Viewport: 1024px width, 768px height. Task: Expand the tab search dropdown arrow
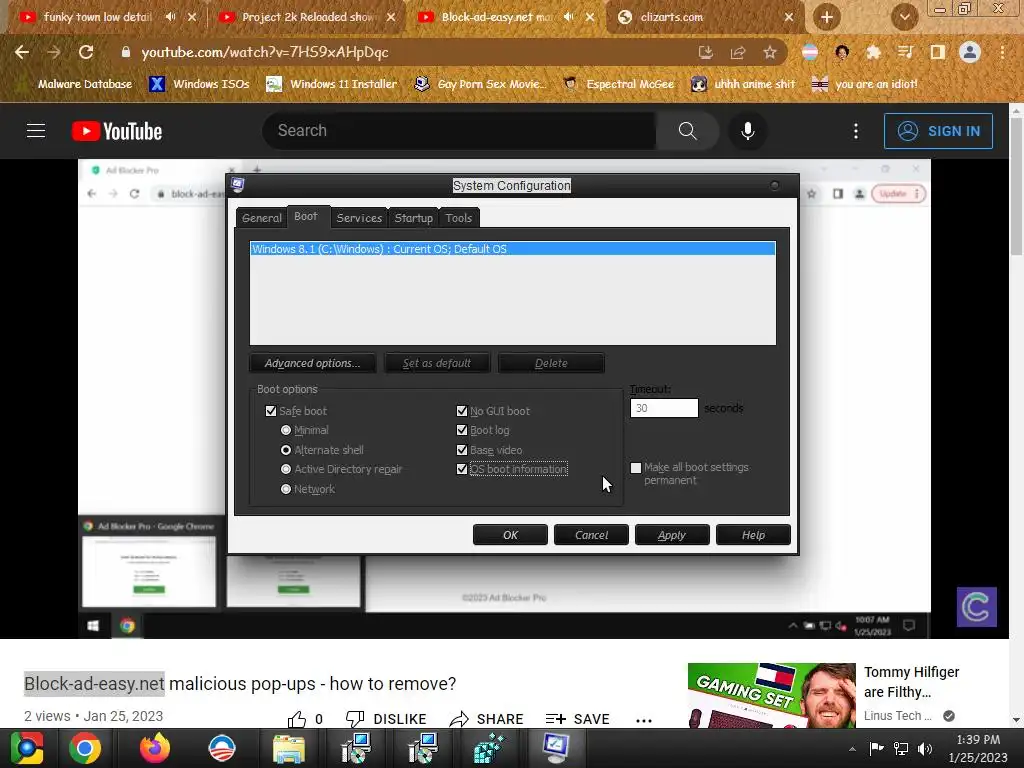click(x=904, y=17)
